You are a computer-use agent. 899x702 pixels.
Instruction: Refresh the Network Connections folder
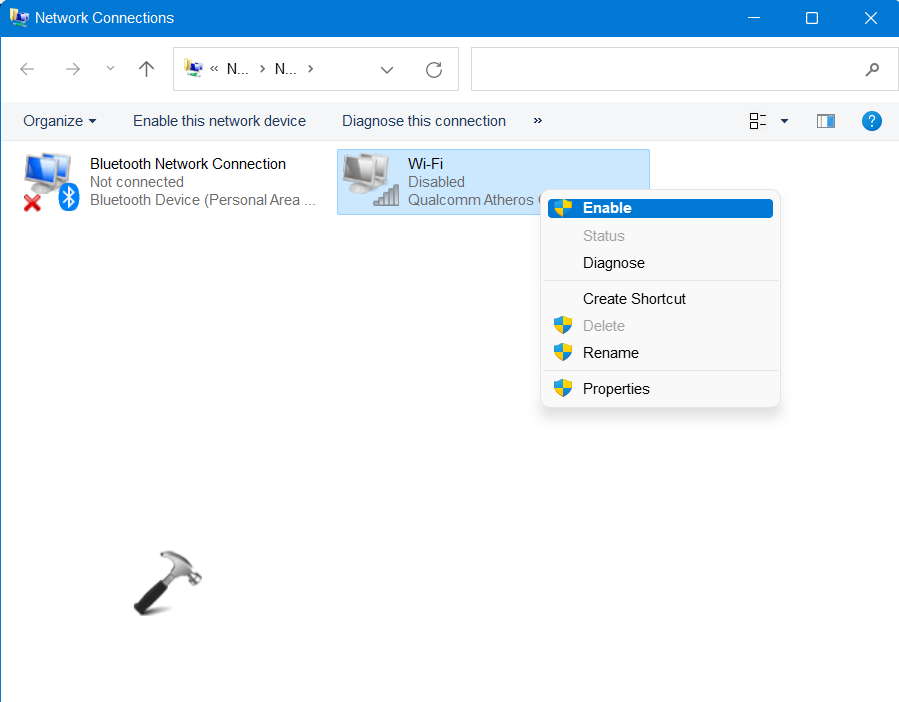click(x=433, y=69)
